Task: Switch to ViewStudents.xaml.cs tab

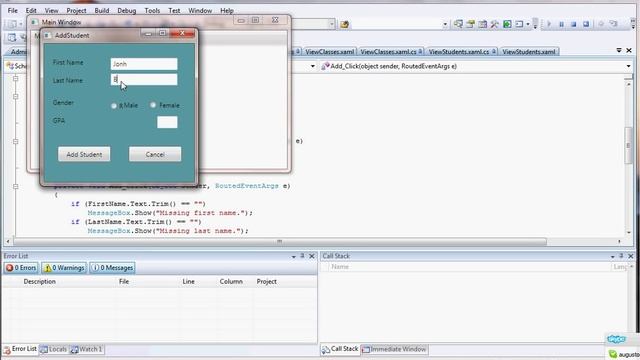Action: 462,52
